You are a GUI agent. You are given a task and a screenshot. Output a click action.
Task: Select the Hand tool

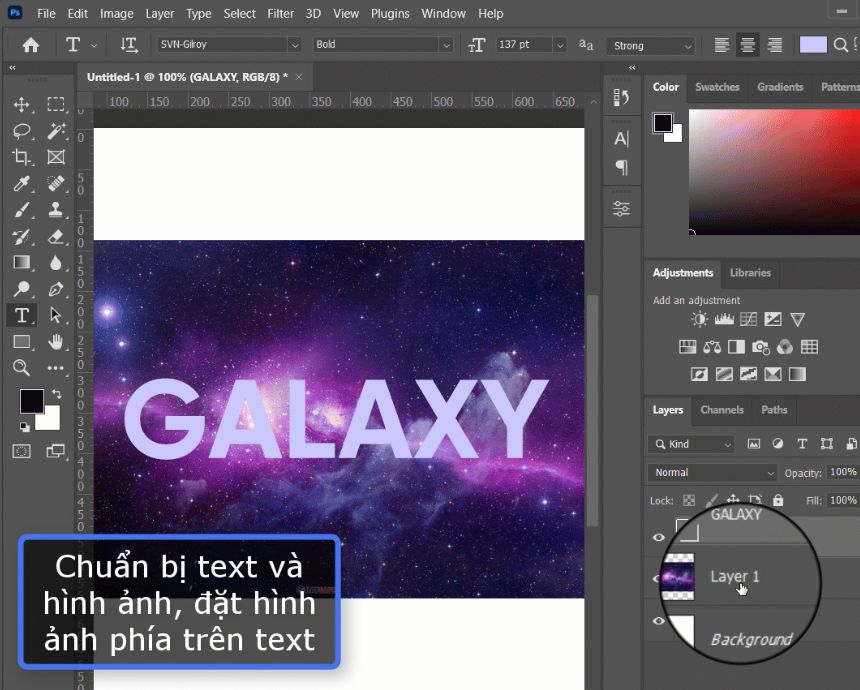click(55, 342)
